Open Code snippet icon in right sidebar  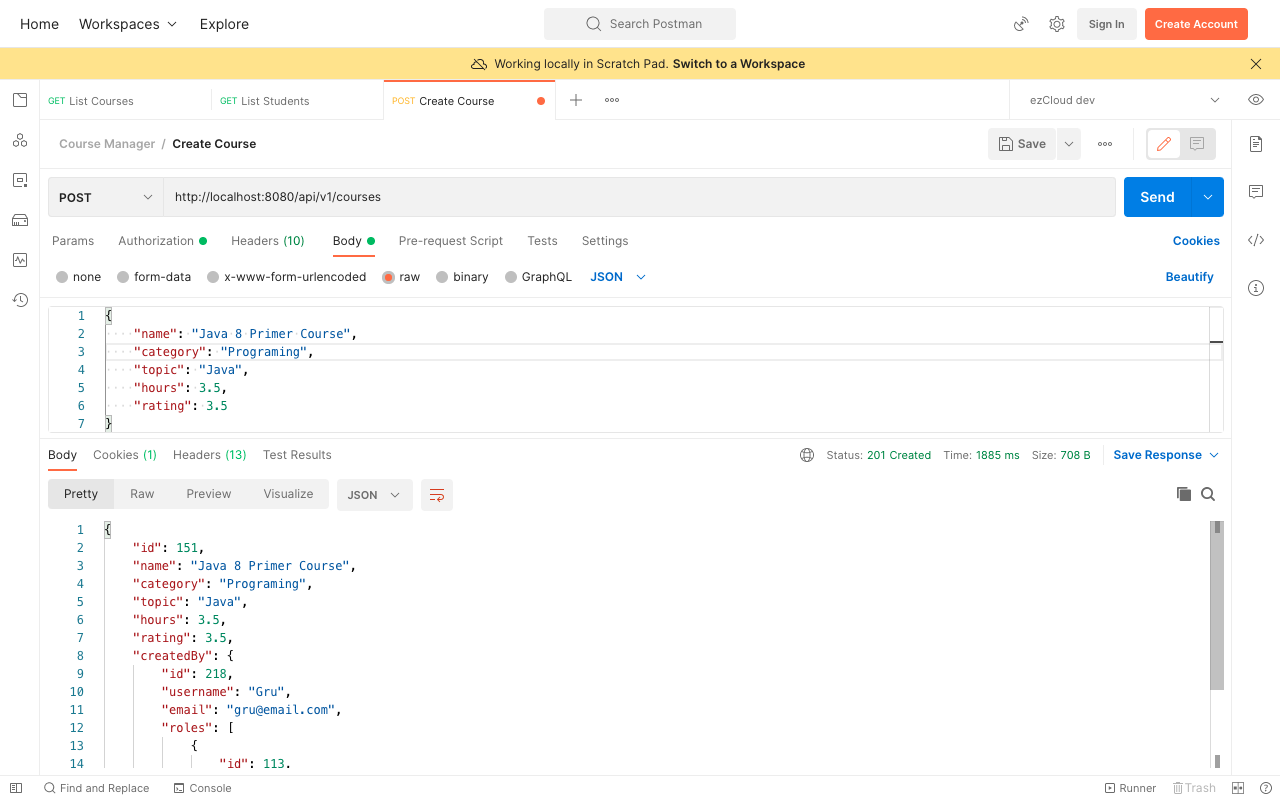pyautogui.click(x=1256, y=240)
